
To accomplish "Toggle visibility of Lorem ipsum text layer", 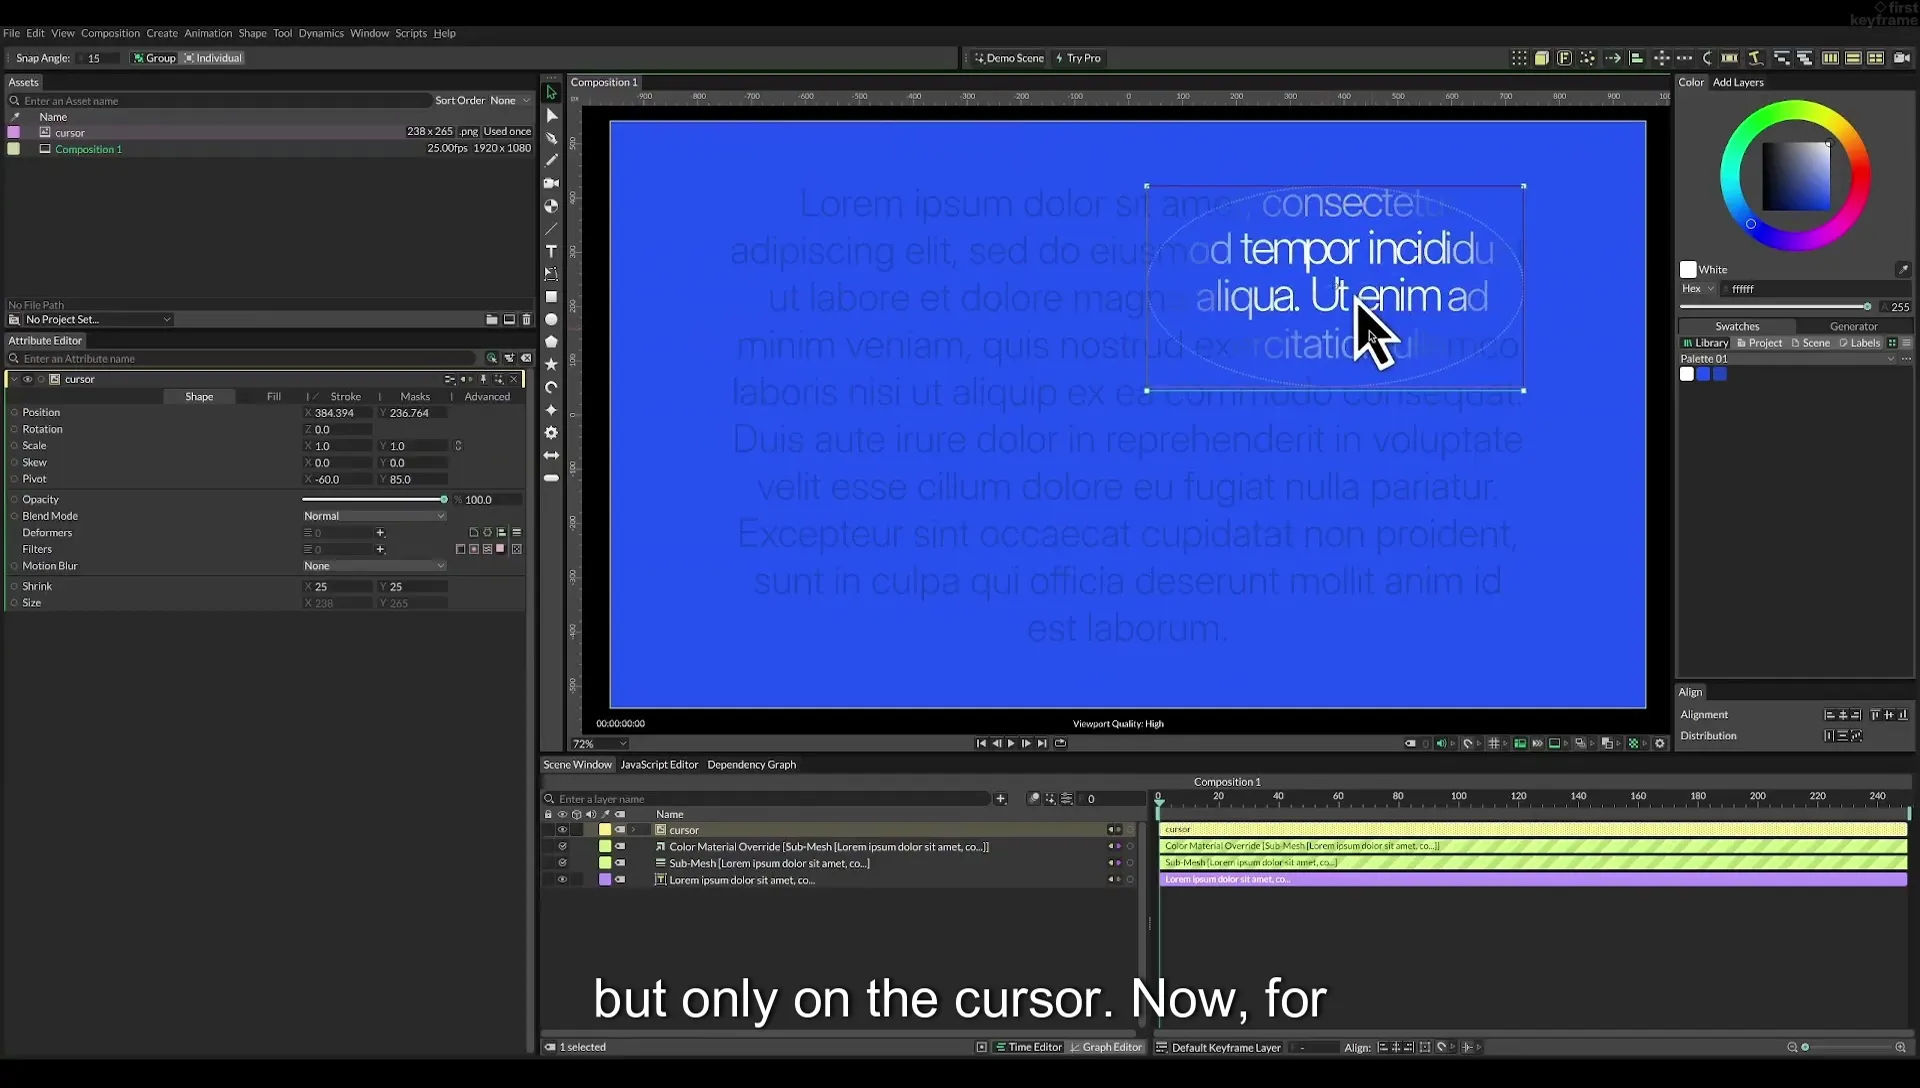I will coord(562,880).
